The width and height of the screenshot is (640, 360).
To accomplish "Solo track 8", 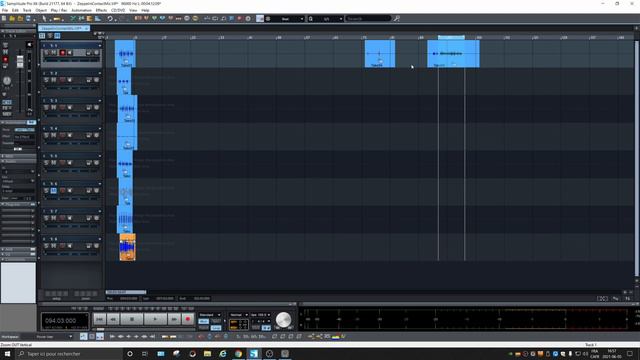I will point(46,246).
